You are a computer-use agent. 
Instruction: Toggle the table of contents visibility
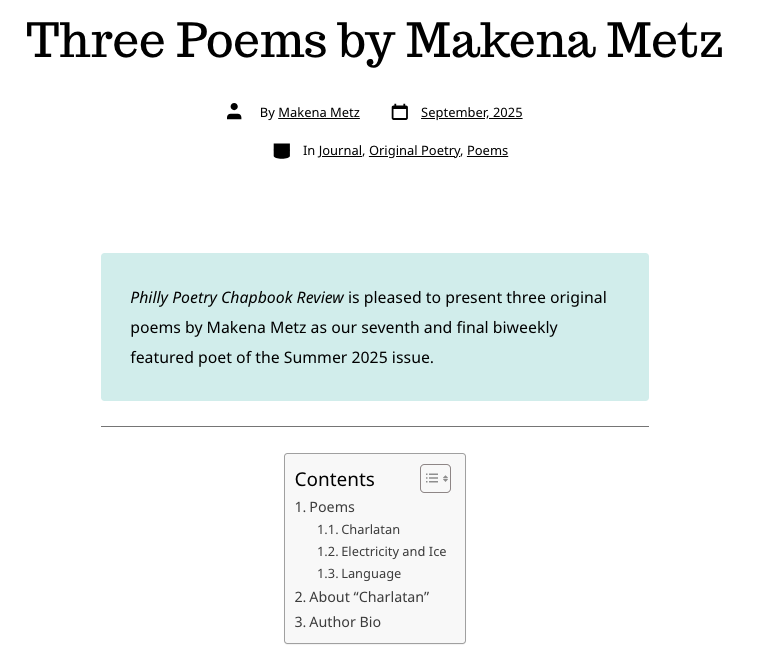click(x=435, y=479)
